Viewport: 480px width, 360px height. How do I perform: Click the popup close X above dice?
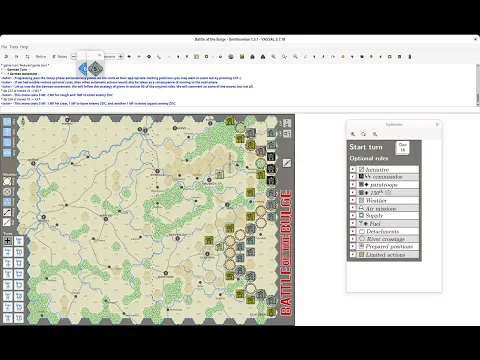click(x=99, y=55)
